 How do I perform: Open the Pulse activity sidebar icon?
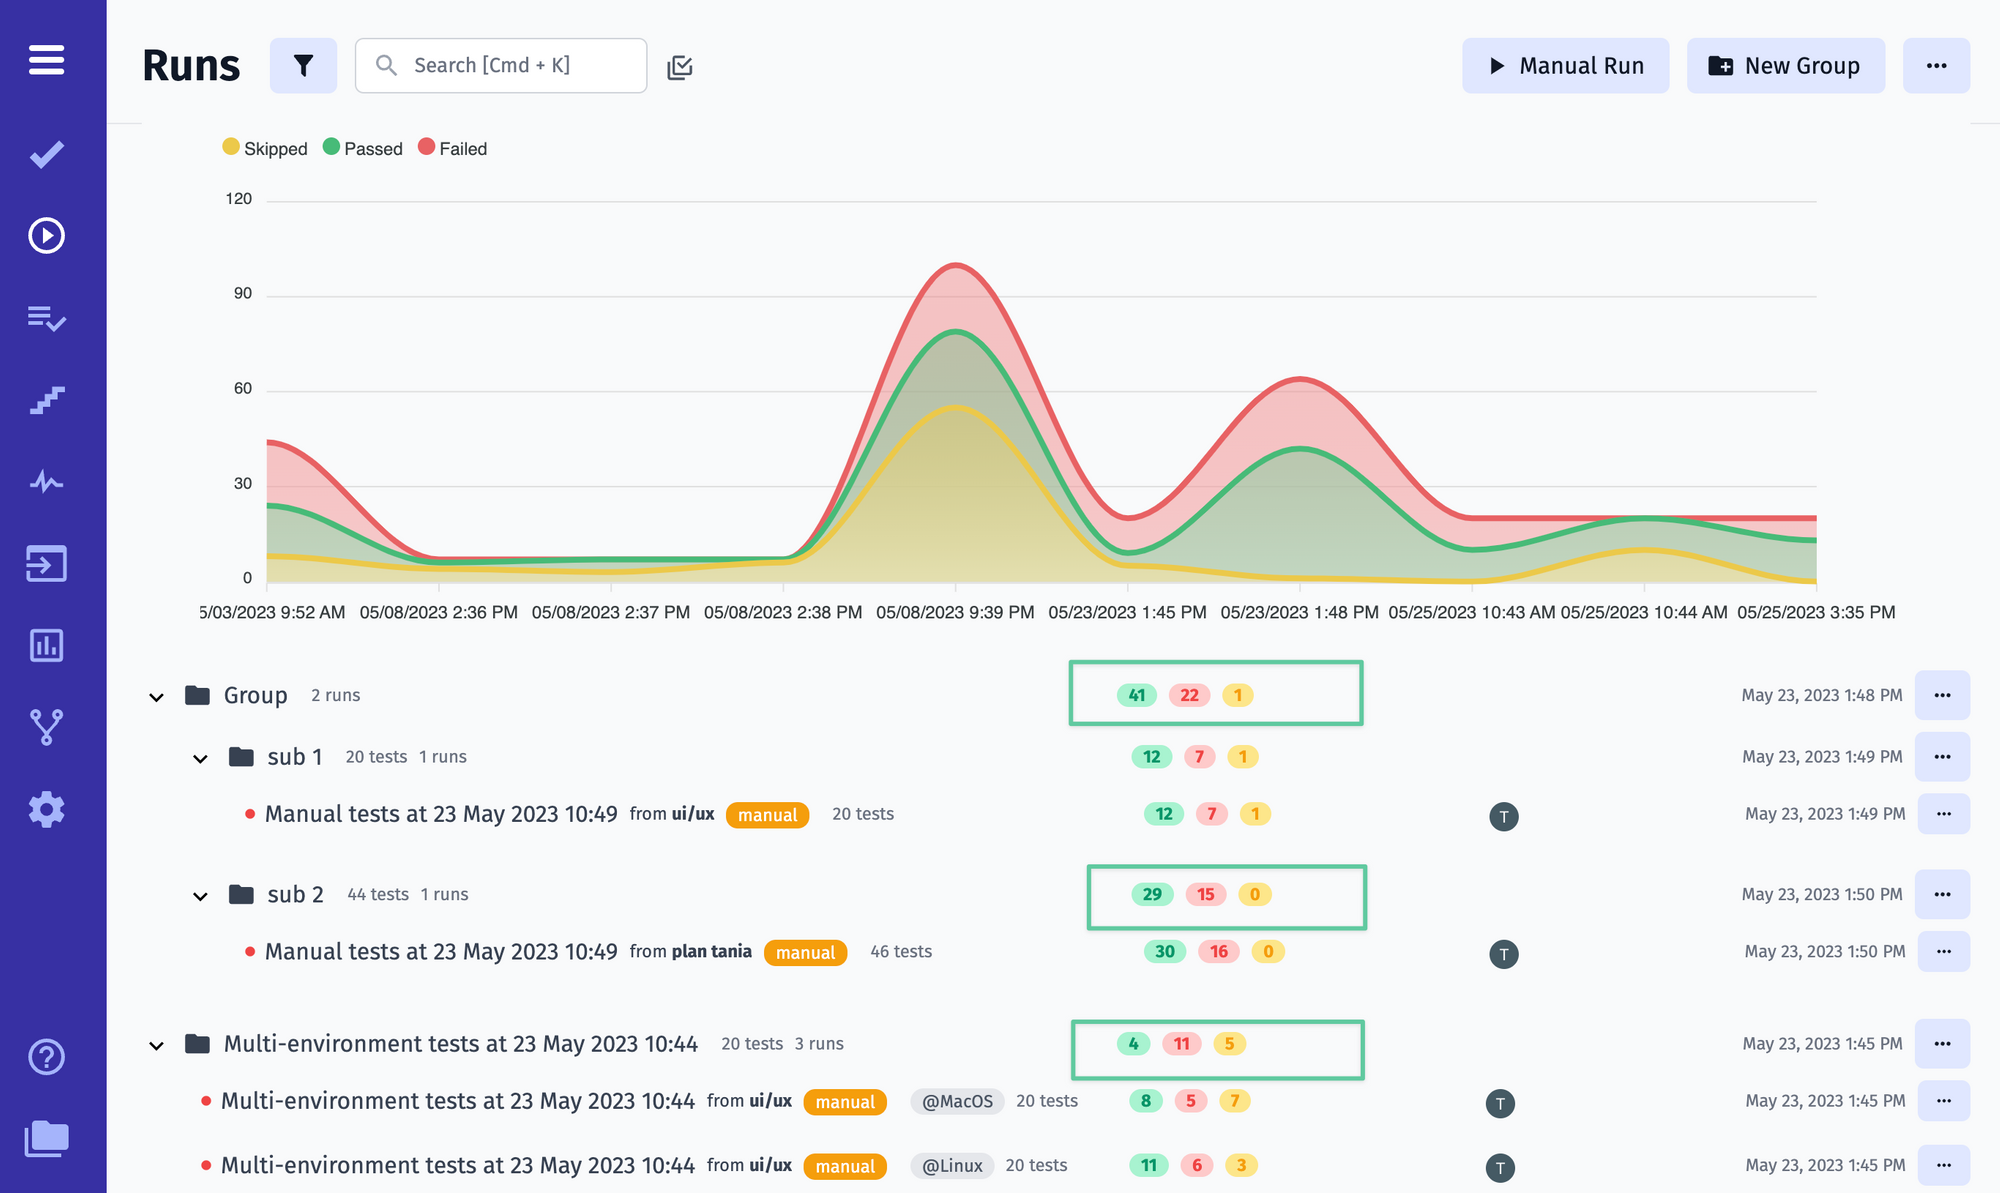pos(46,482)
